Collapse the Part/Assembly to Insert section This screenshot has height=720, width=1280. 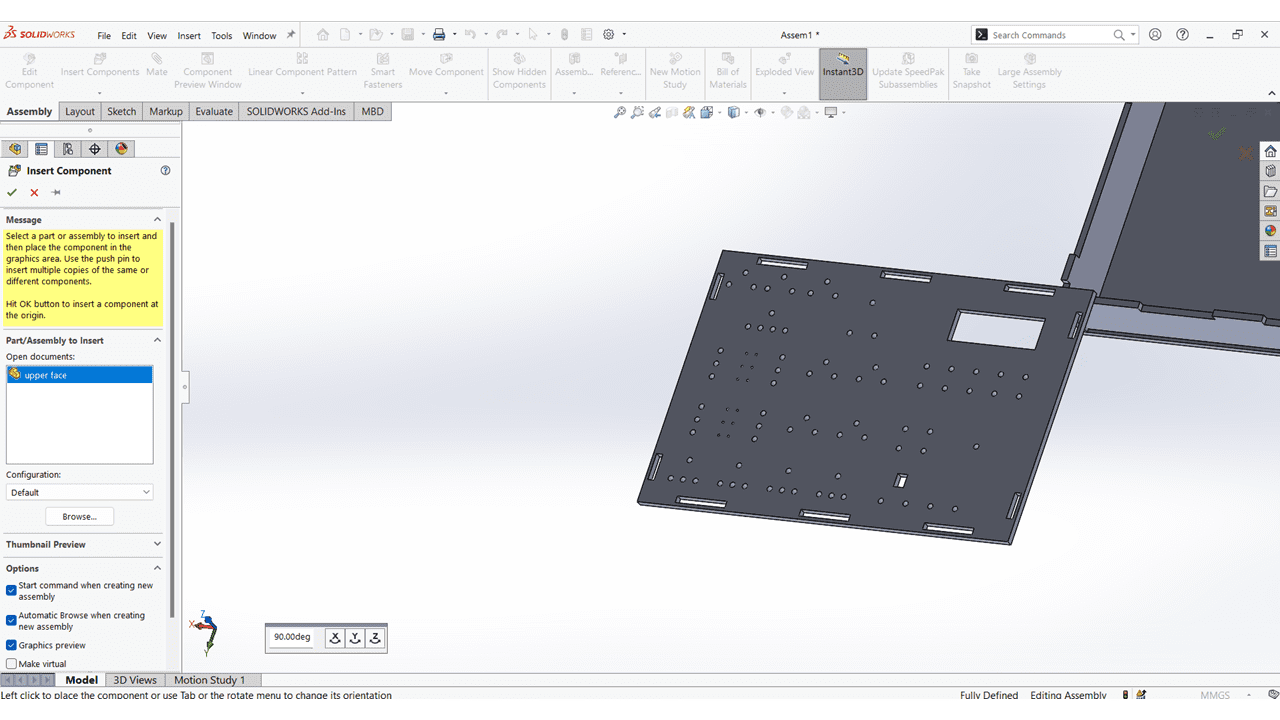pyautogui.click(x=157, y=340)
